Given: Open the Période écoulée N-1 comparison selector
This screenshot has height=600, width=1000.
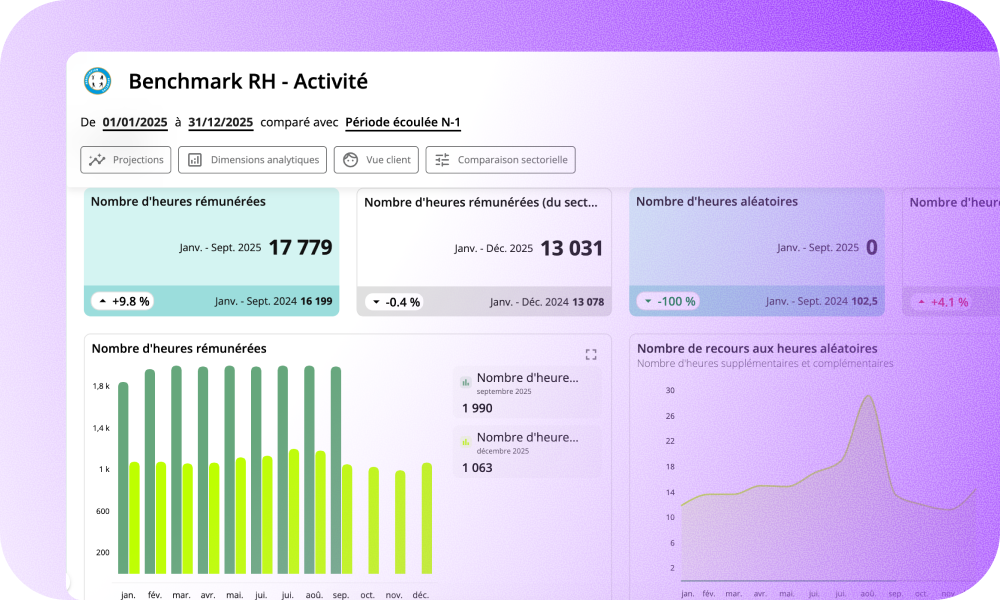Looking at the screenshot, I should 403,122.
